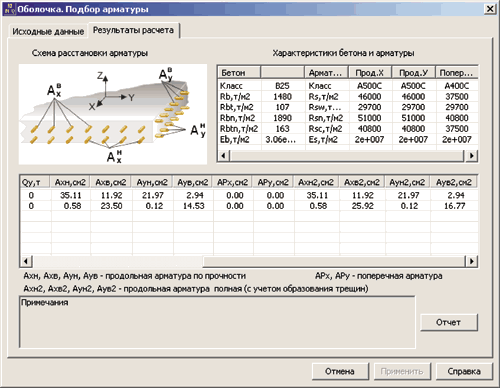
Task: Select the Результаты расчета tab
Action: 133,30
